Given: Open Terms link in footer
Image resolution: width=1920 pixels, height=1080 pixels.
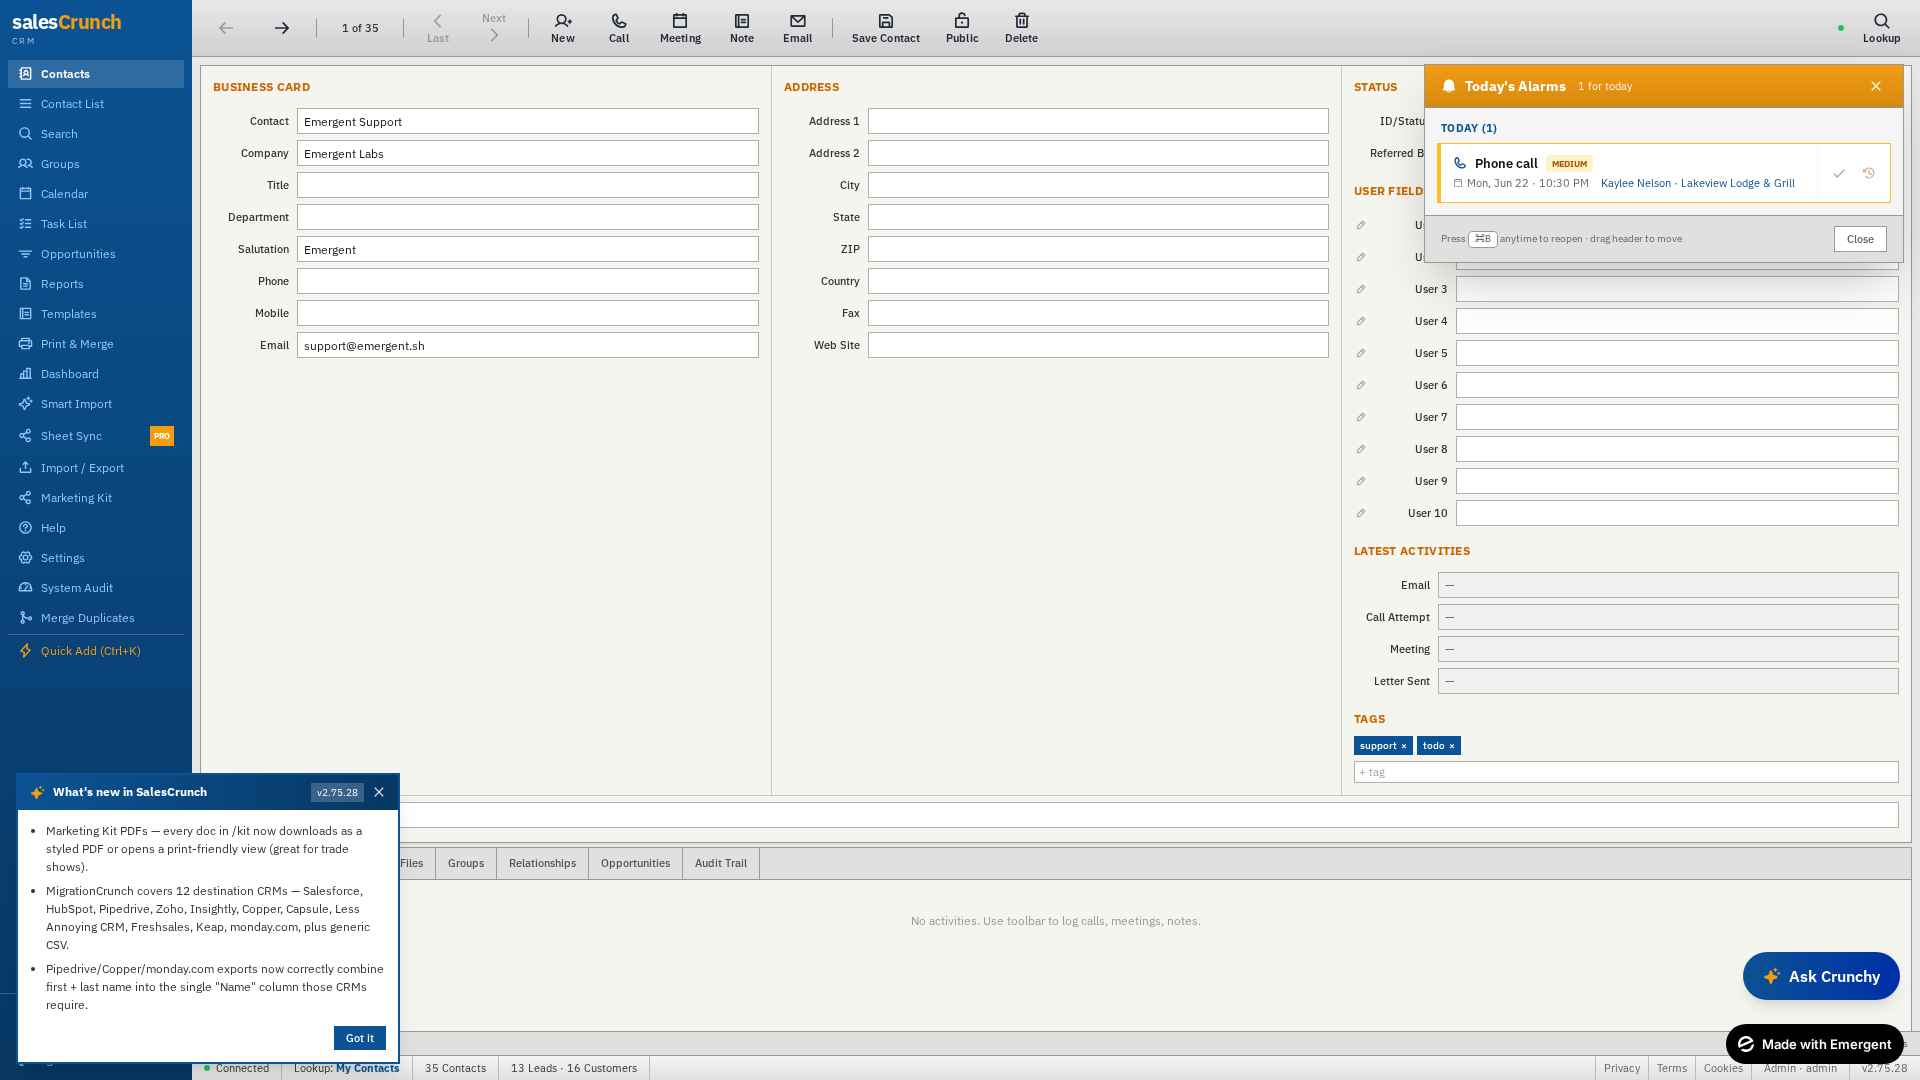Looking at the screenshot, I should pos(1672,1068).
